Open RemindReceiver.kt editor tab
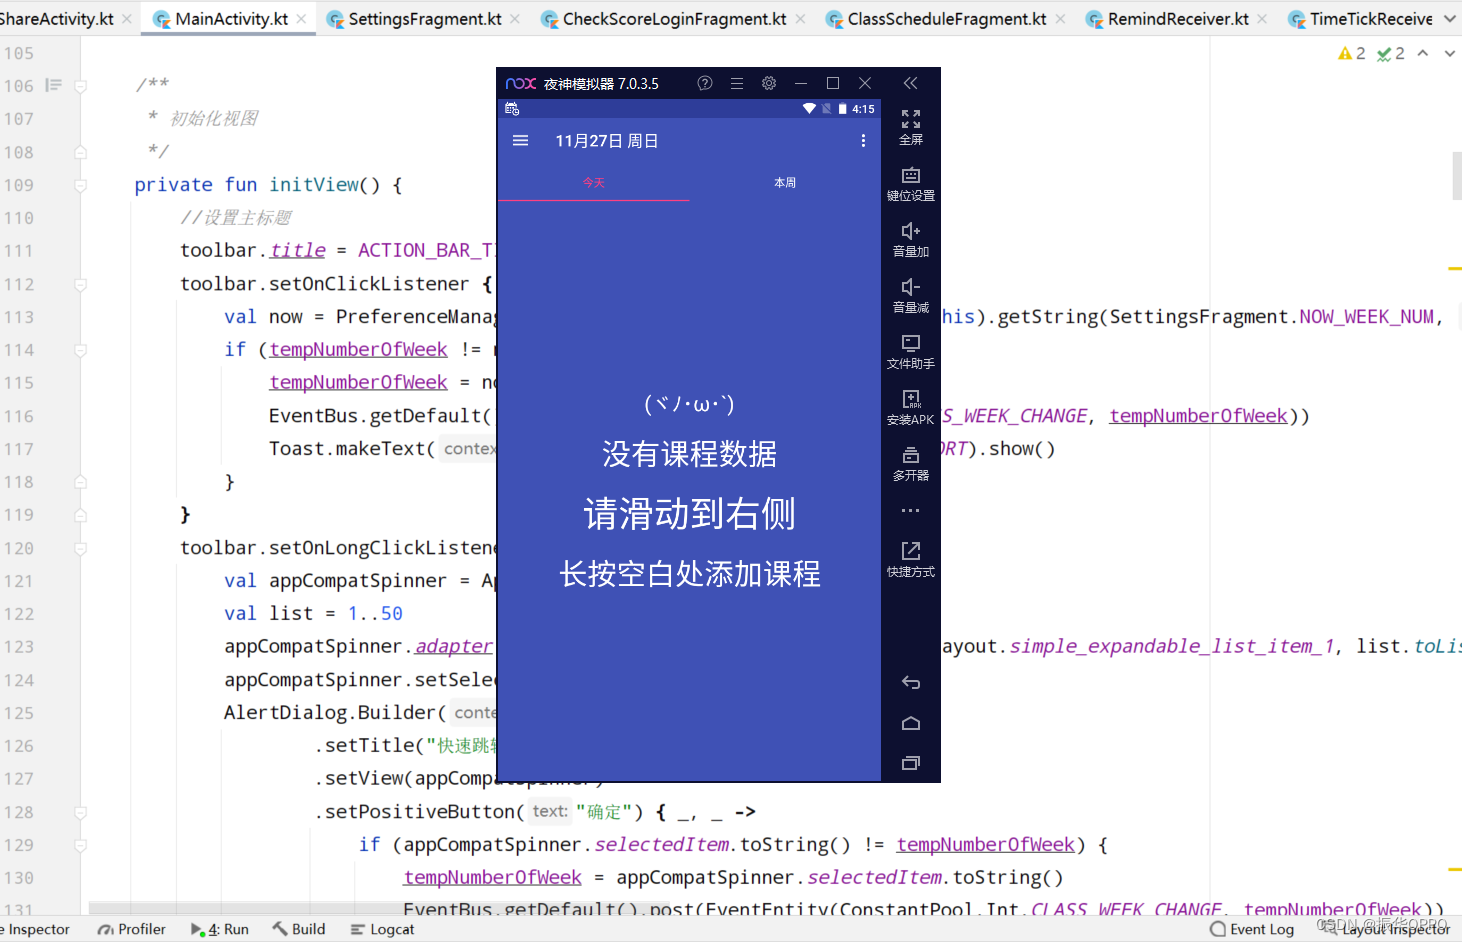This screenshot has width=1462, height=942. (x=1177, y=19)
